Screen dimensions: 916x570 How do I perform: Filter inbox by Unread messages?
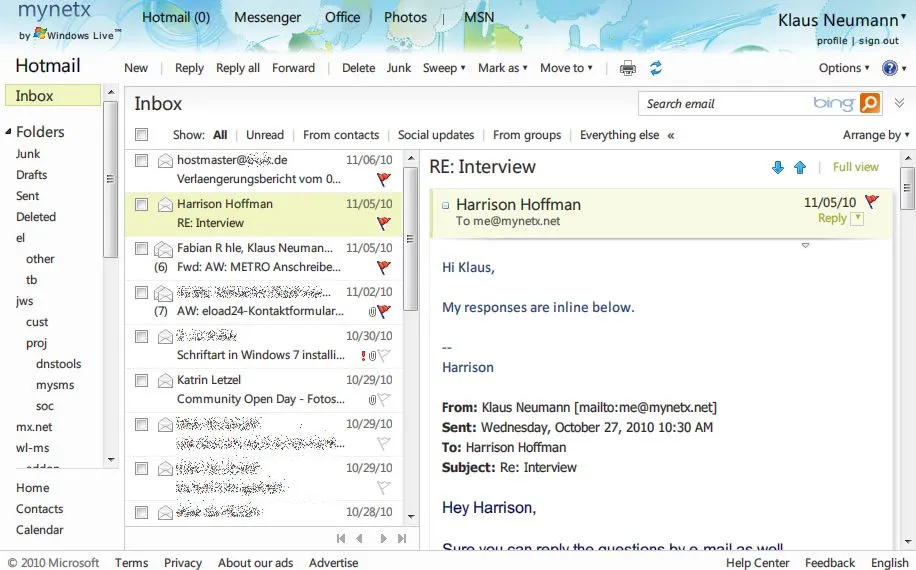click(265, 135)
